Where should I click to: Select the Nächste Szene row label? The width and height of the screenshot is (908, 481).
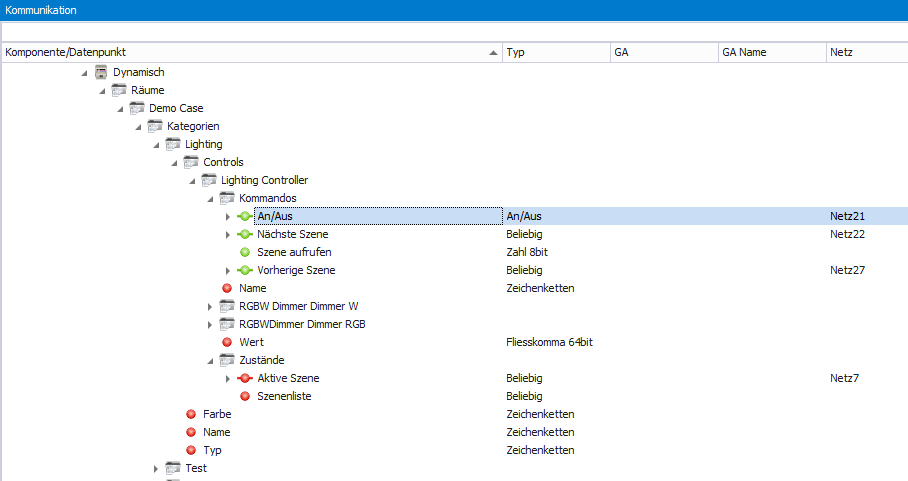pyautogui.click(x=292, y=234)
